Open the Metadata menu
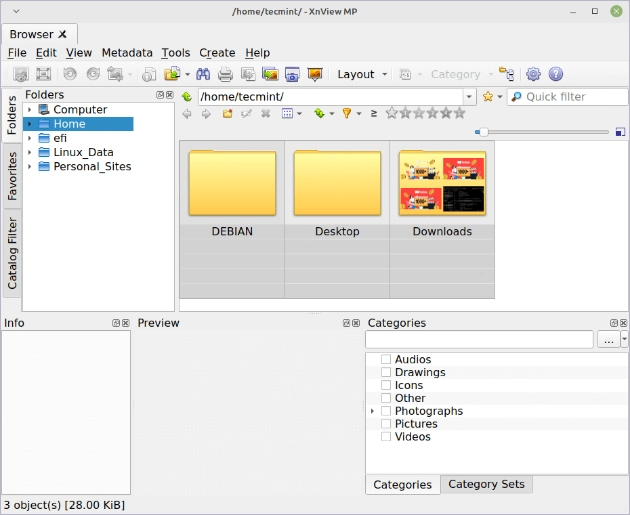Image resolution: width=630 pixels, height=515 pixels. point(127,53)
